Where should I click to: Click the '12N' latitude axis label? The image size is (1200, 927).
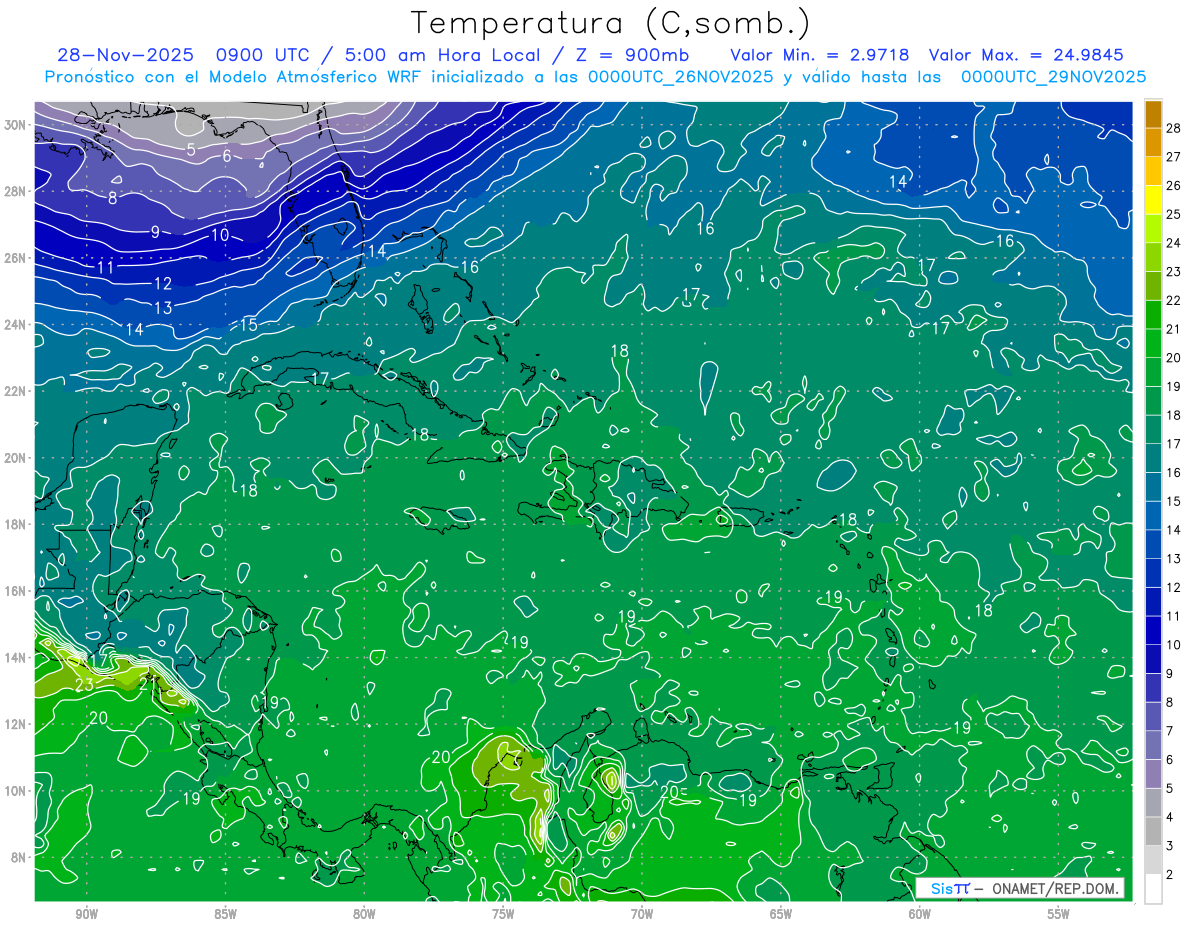(16, 724)
